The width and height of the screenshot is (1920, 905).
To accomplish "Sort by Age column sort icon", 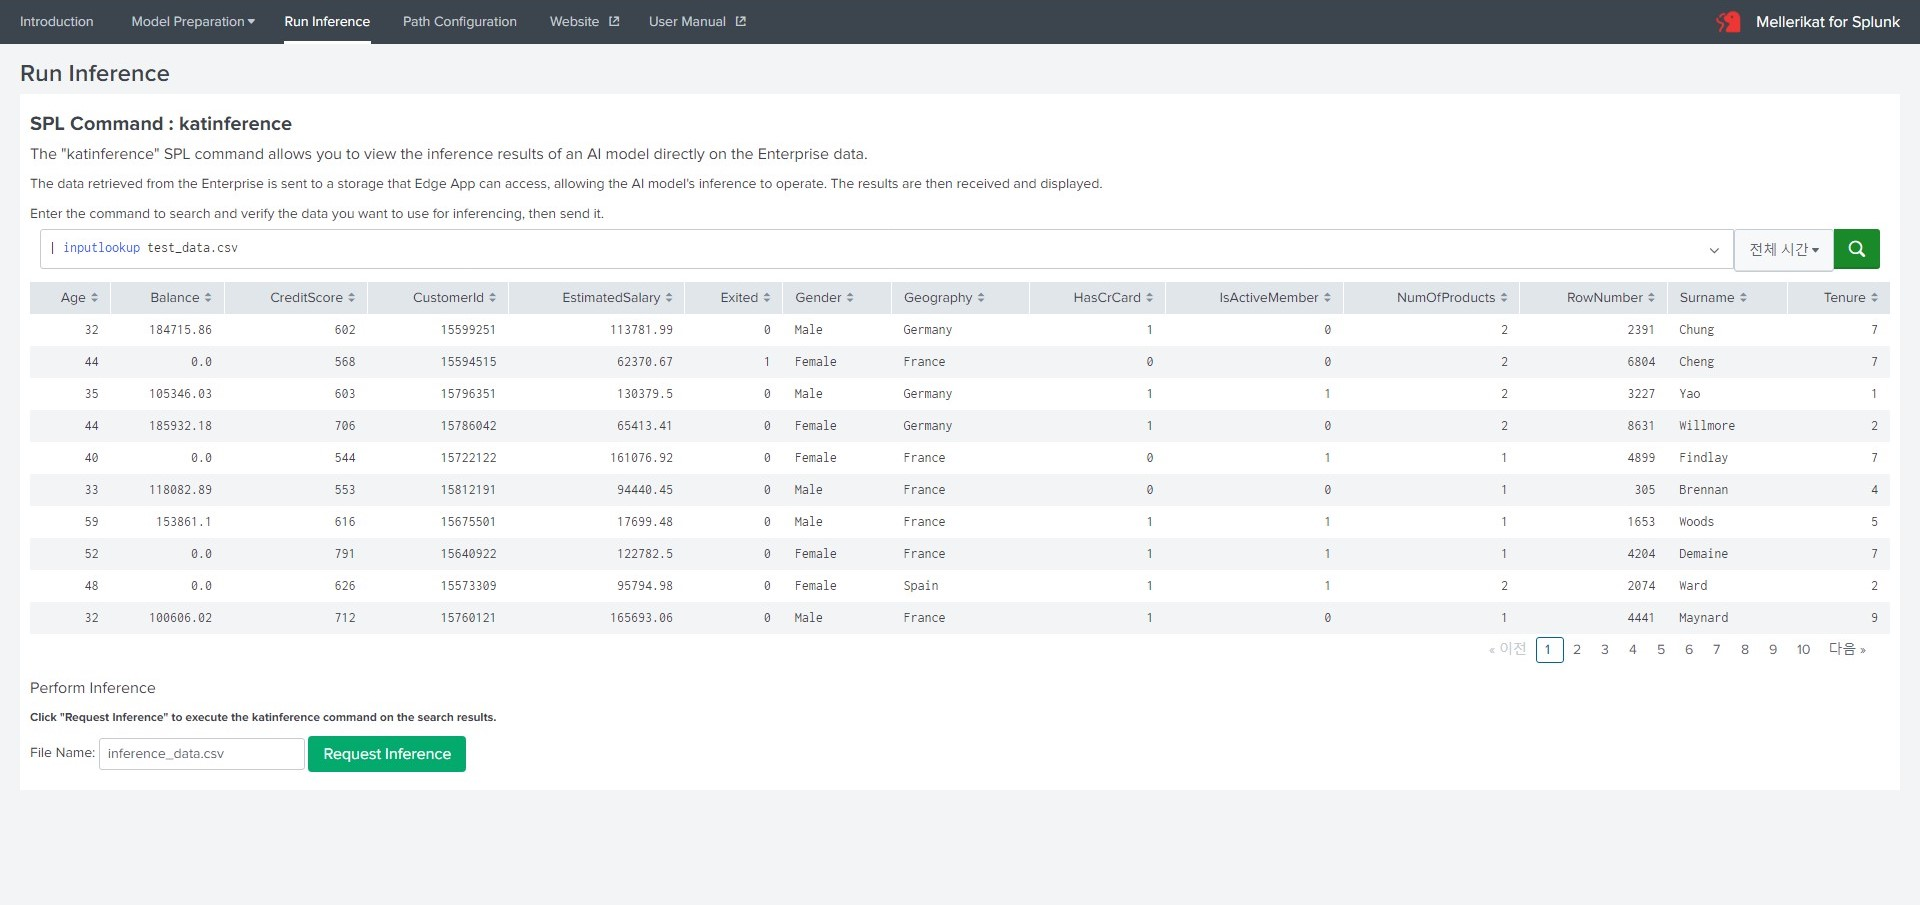I will pos(94,298).
